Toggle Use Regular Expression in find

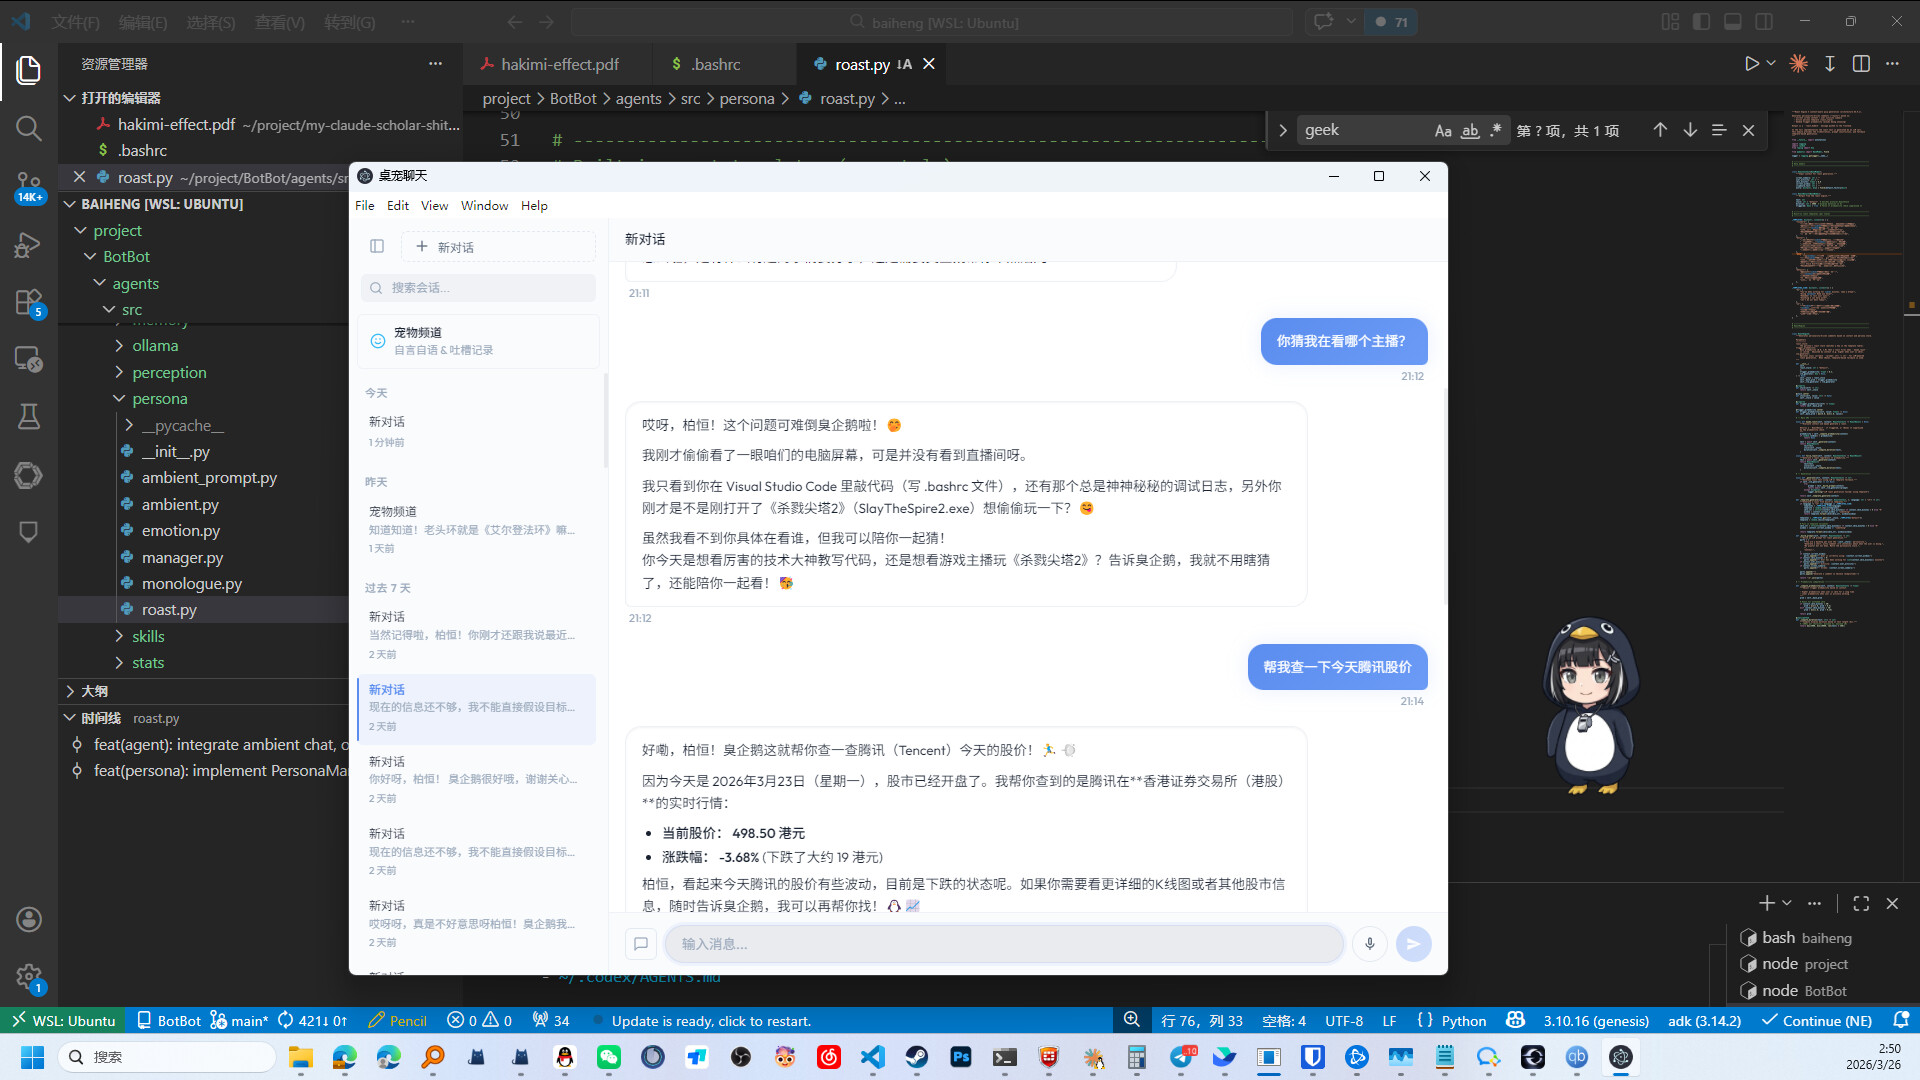click(x=1495, y=130)
